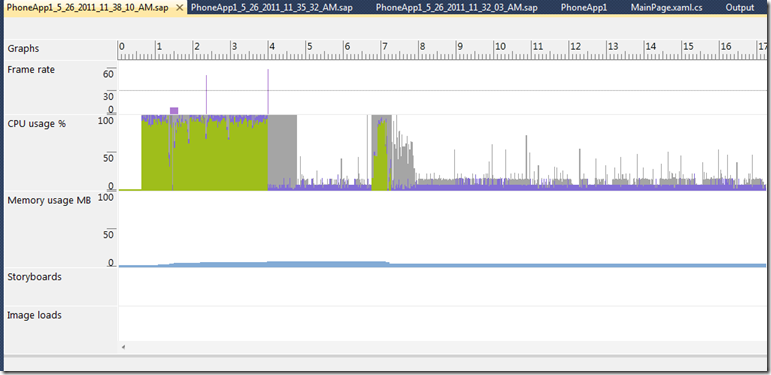Switch to the PhoneApp1_5_26_2011_11_35_32_AM.sap tab

click(272, 8)
